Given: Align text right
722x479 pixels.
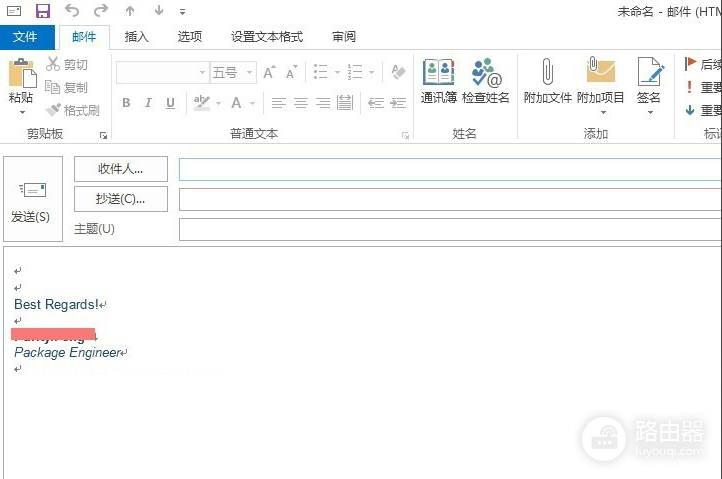Looking at the screenshot, I should click(323, 103).
